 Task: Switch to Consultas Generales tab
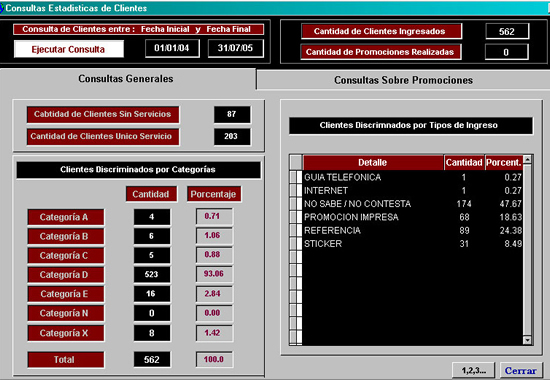click(126, 79)
